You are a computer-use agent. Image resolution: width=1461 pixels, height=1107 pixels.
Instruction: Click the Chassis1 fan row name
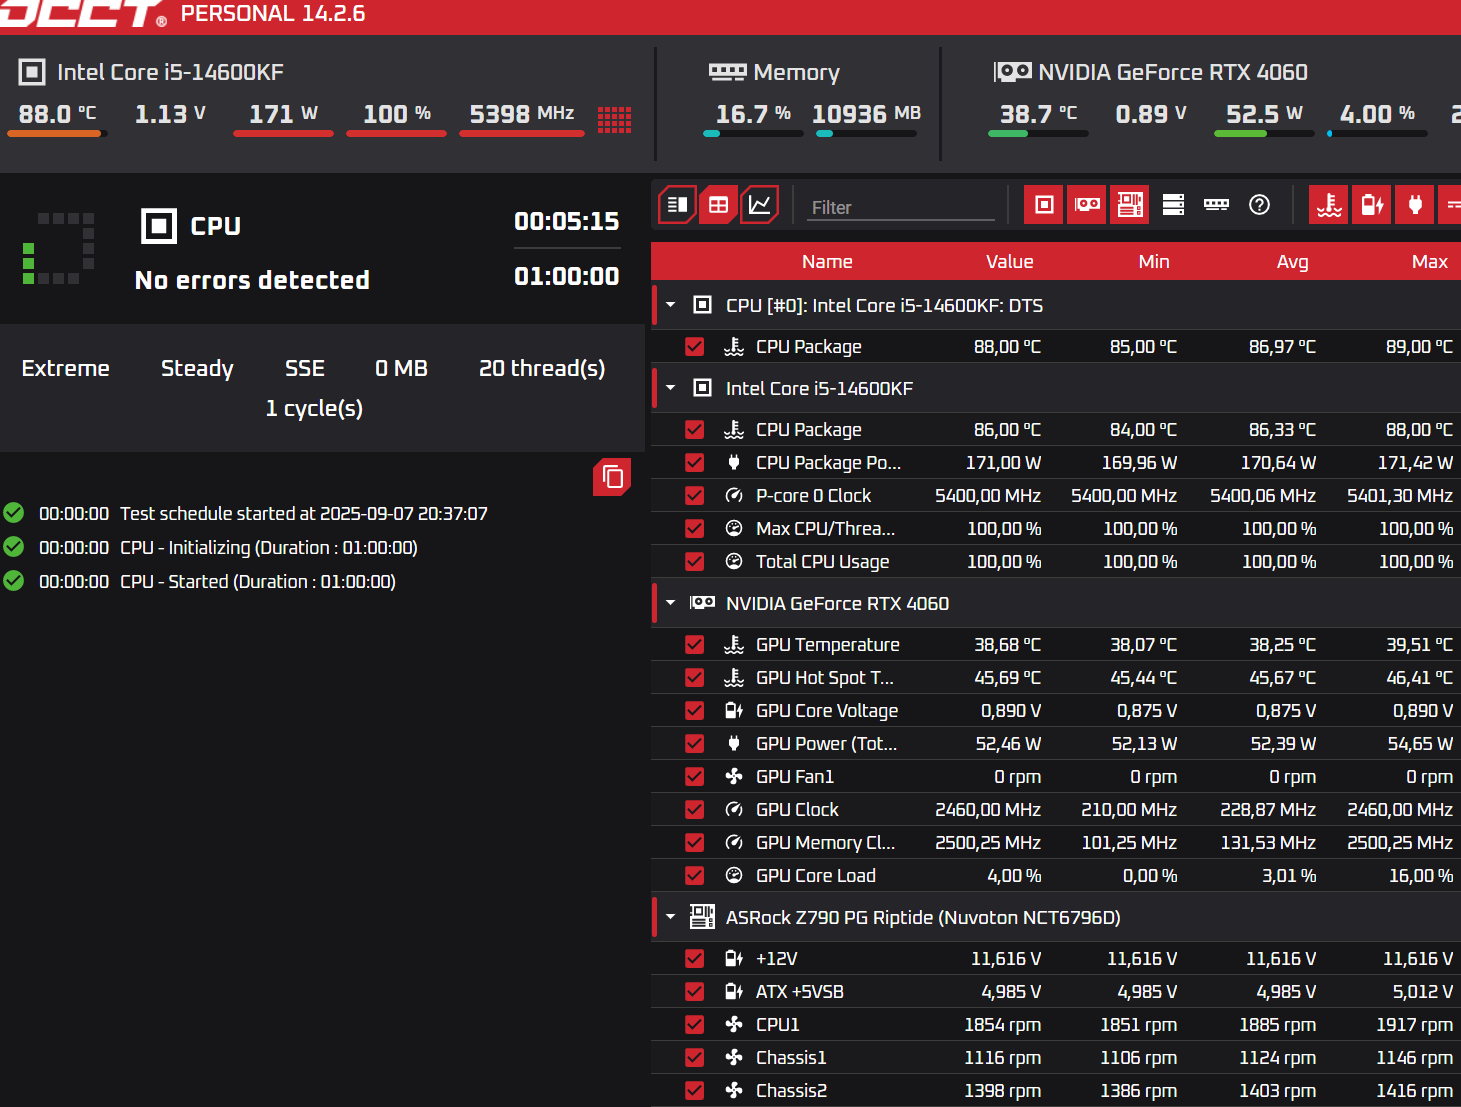[x=791, y=1057]
